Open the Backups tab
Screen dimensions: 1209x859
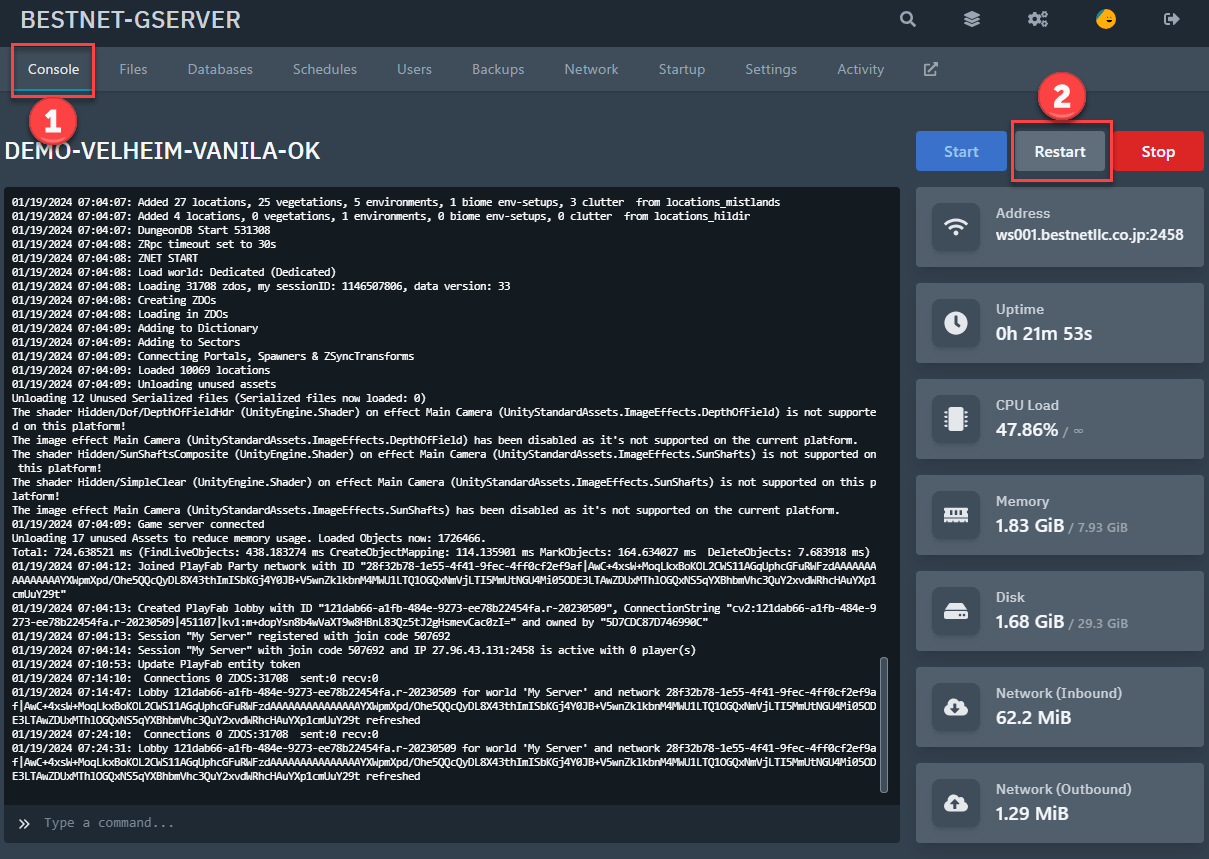(498, 69)
